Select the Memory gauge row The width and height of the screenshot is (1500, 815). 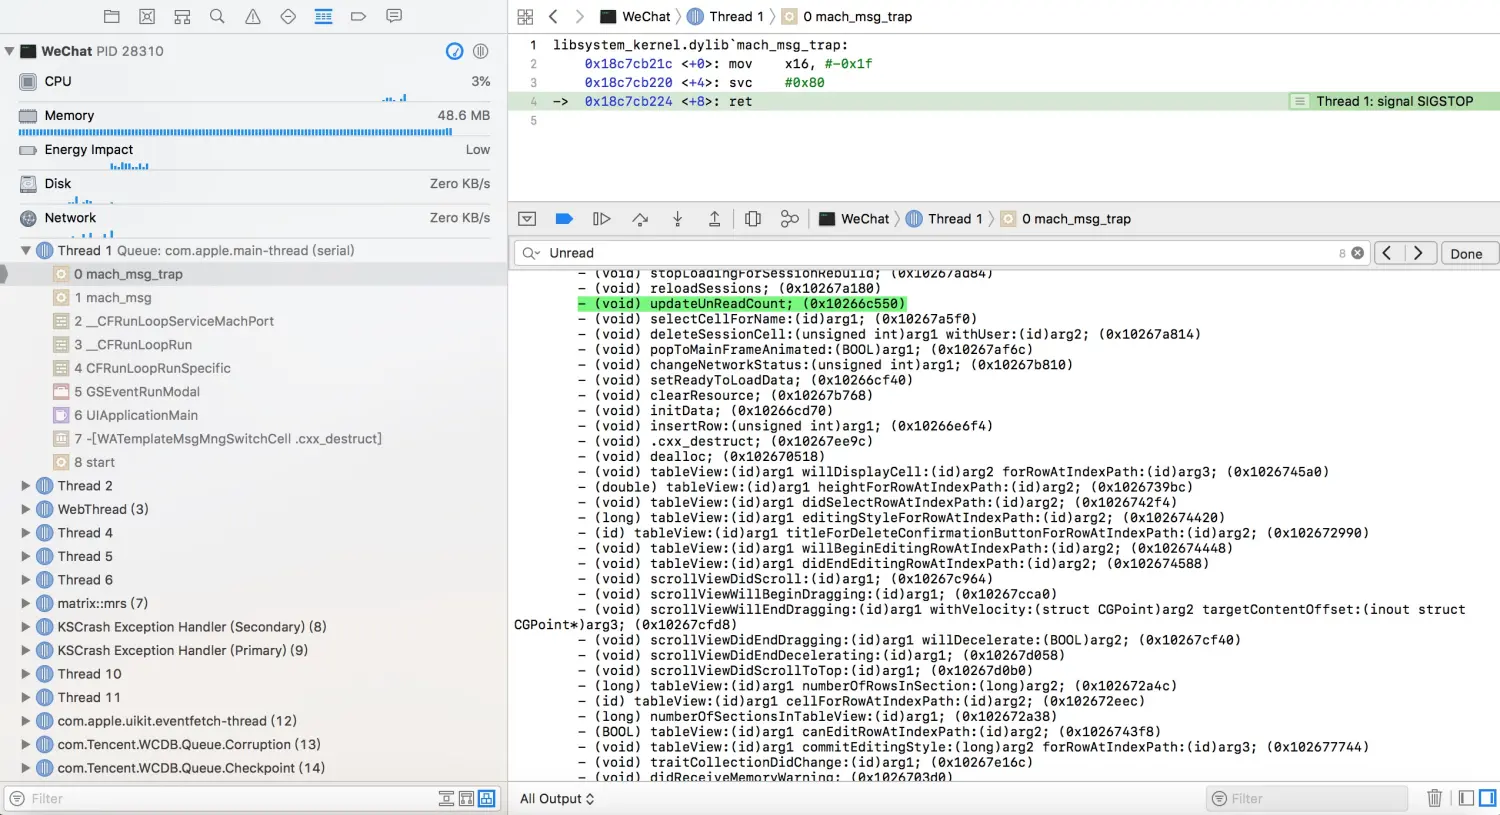(254, 120)
